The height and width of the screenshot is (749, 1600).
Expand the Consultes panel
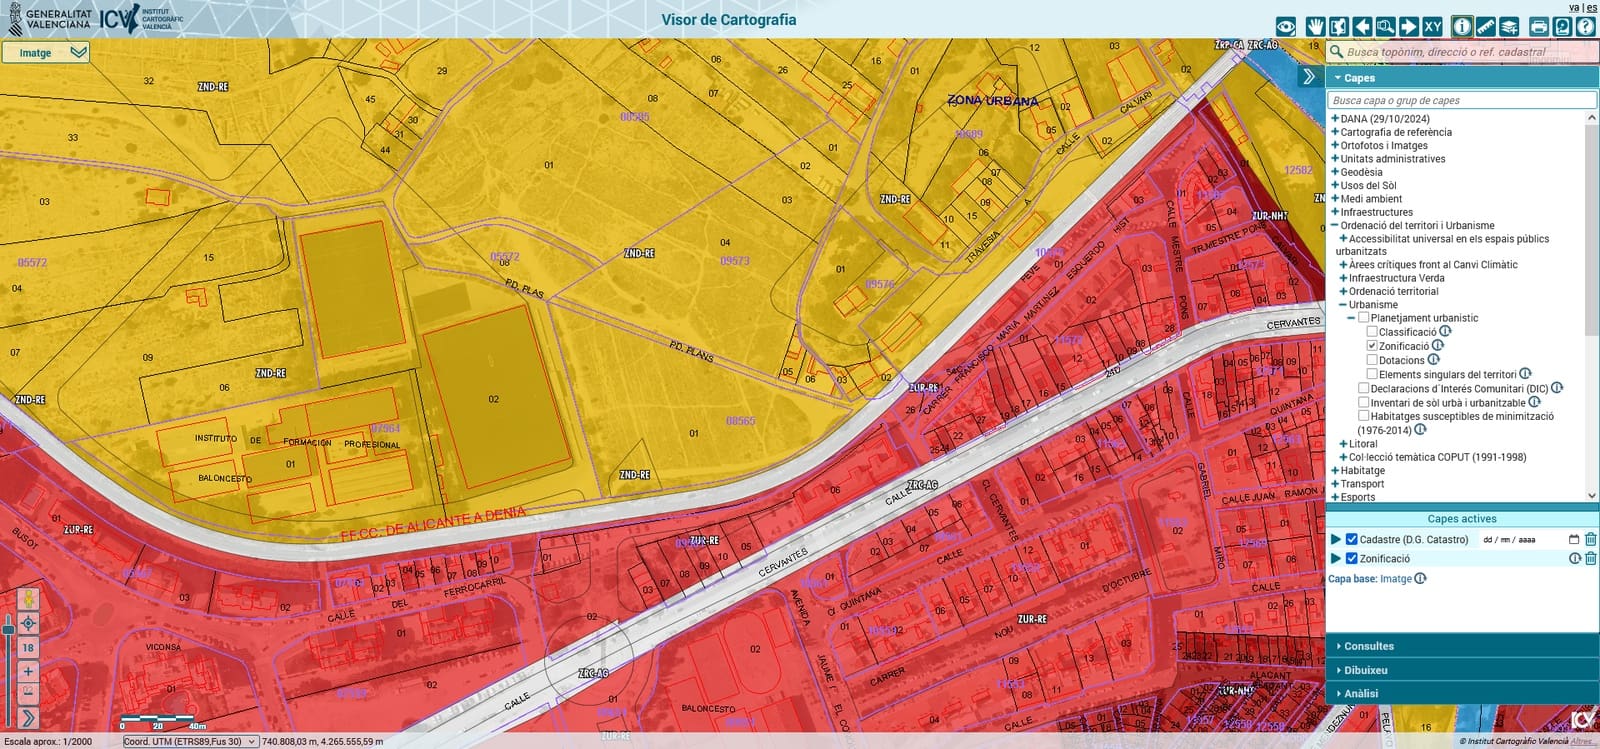coord(1368,646)
